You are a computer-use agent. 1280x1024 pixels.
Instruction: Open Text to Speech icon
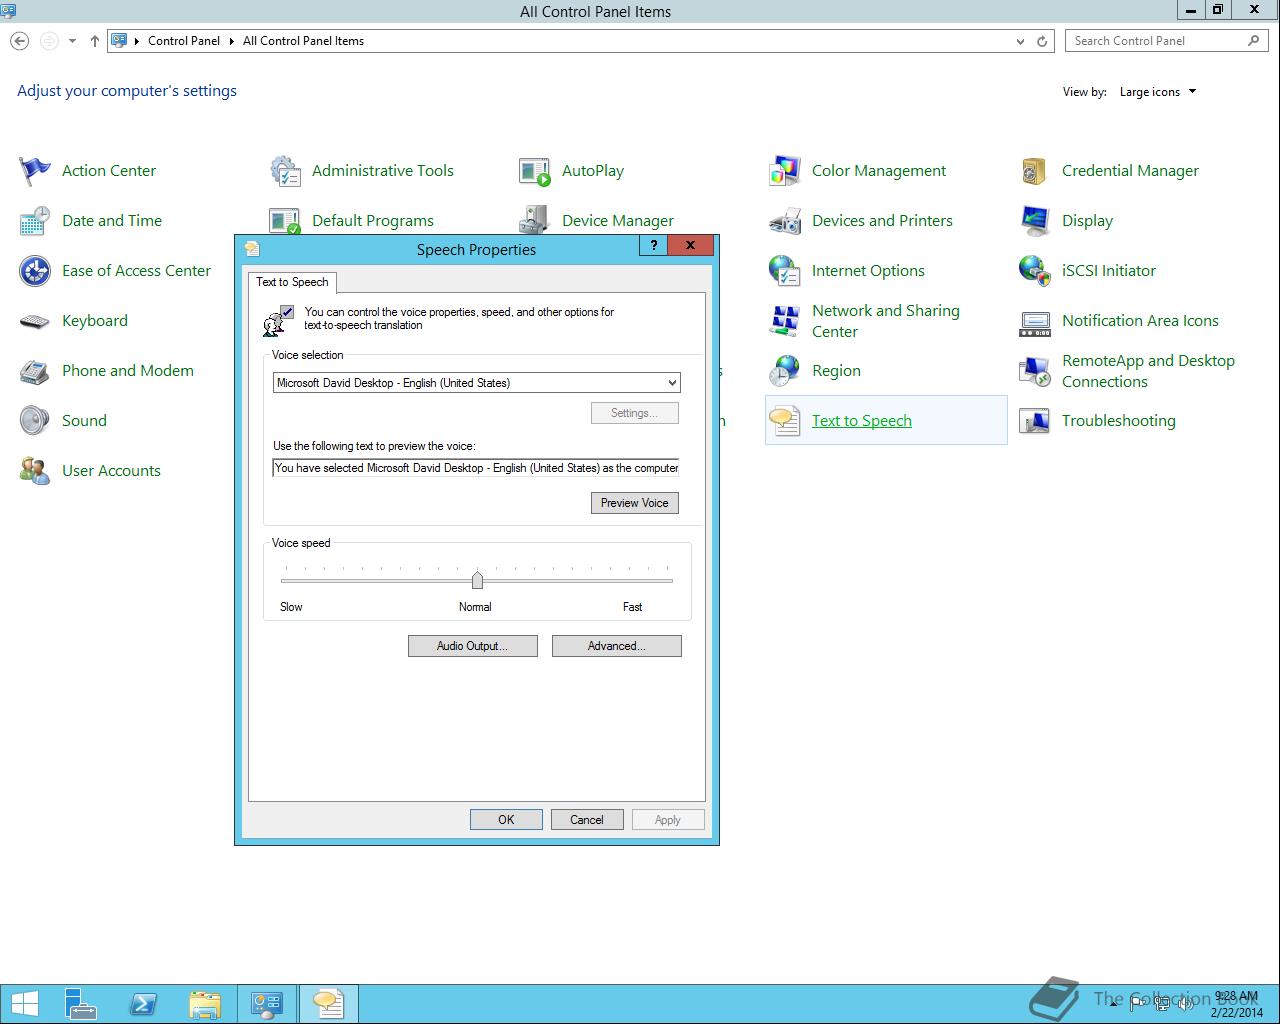tap(785, 421)
